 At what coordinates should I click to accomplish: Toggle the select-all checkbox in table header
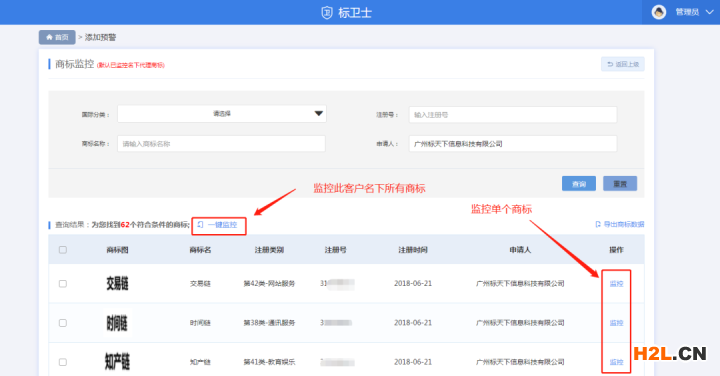point(63,250)
